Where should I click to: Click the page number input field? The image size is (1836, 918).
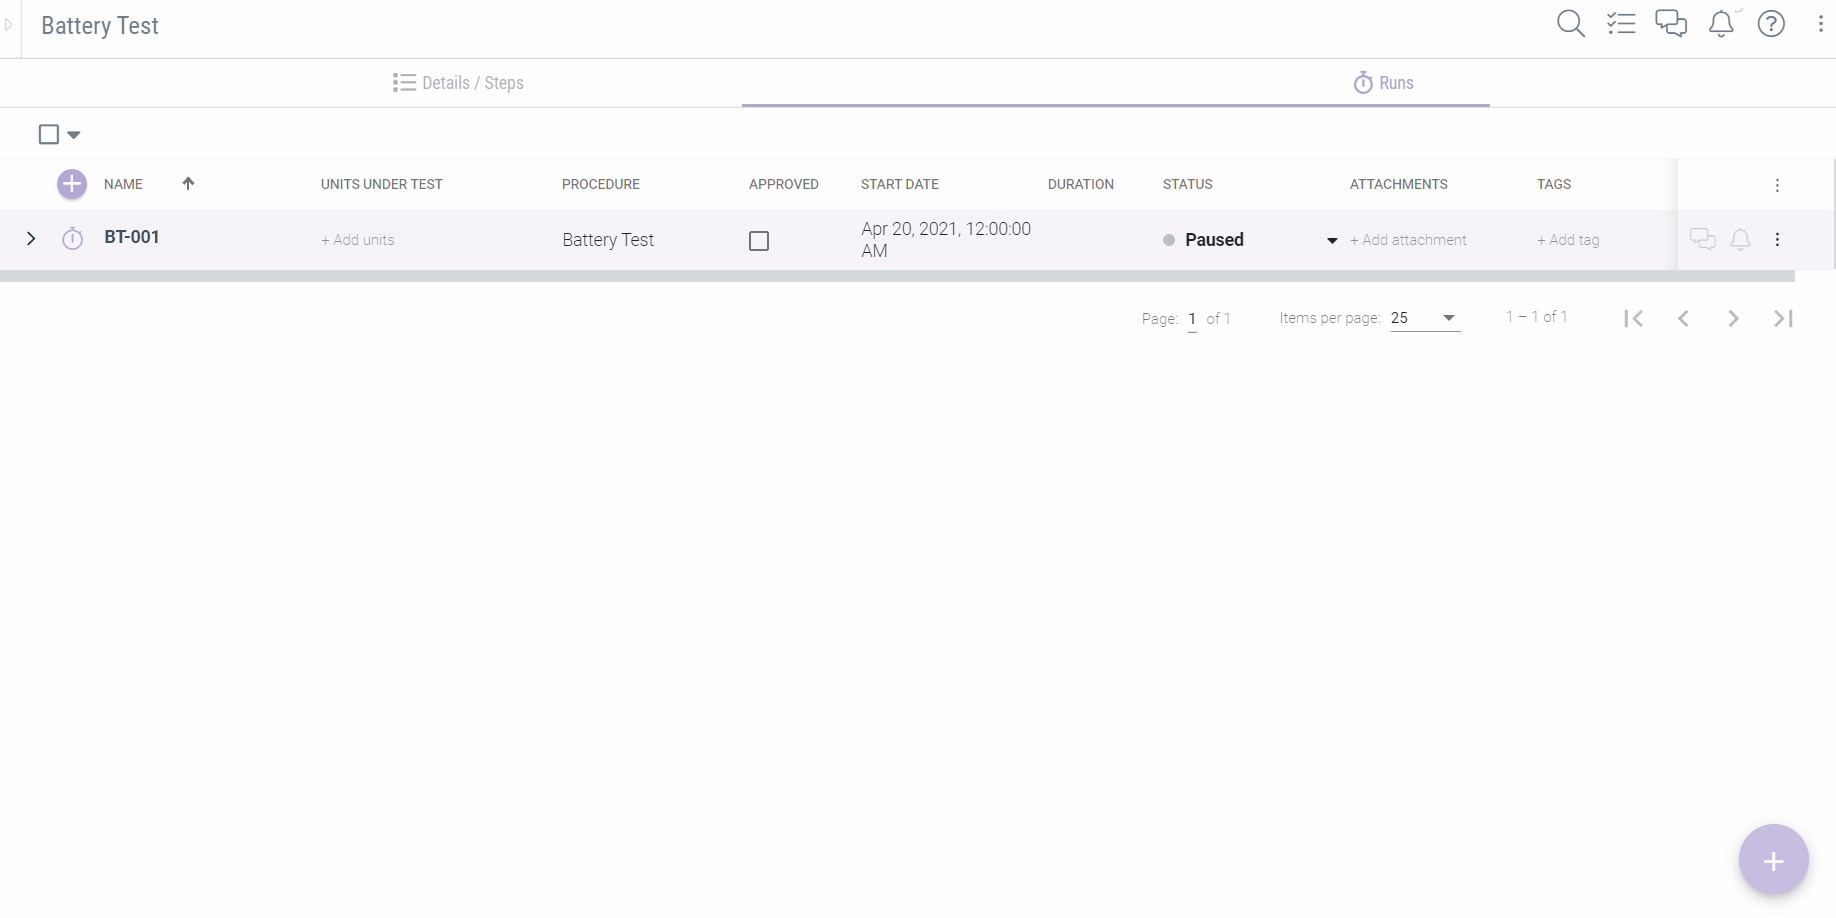click(1192, 319)
